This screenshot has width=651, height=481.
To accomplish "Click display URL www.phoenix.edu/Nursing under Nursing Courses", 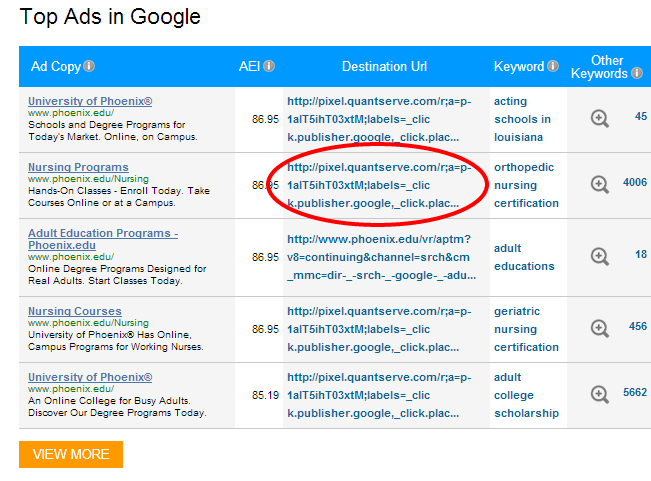I will click(x=88, y=323).
